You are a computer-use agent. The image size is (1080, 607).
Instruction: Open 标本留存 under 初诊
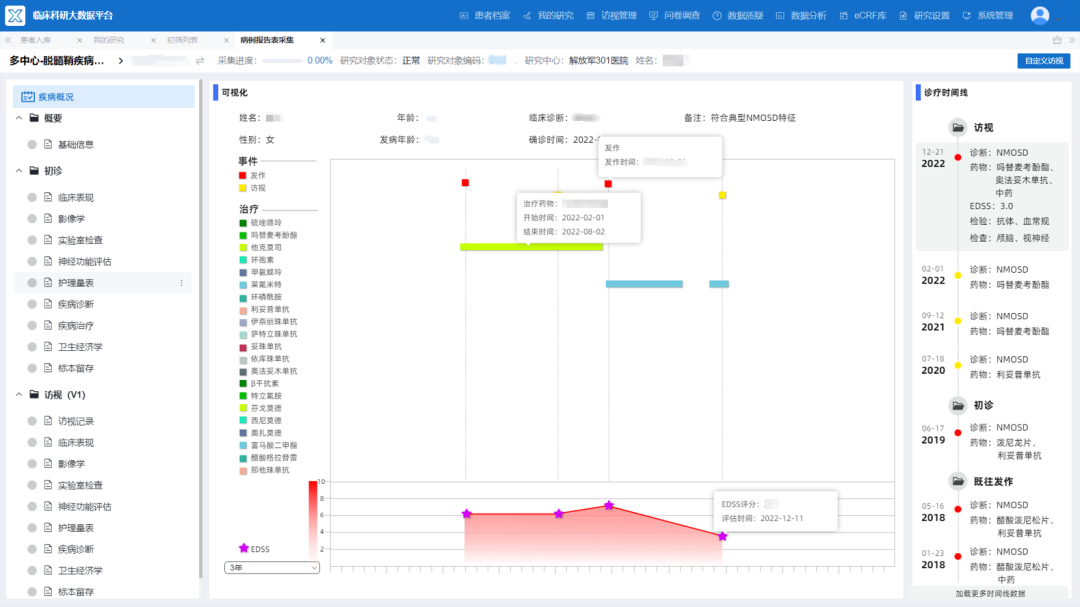tap(76, 368)
